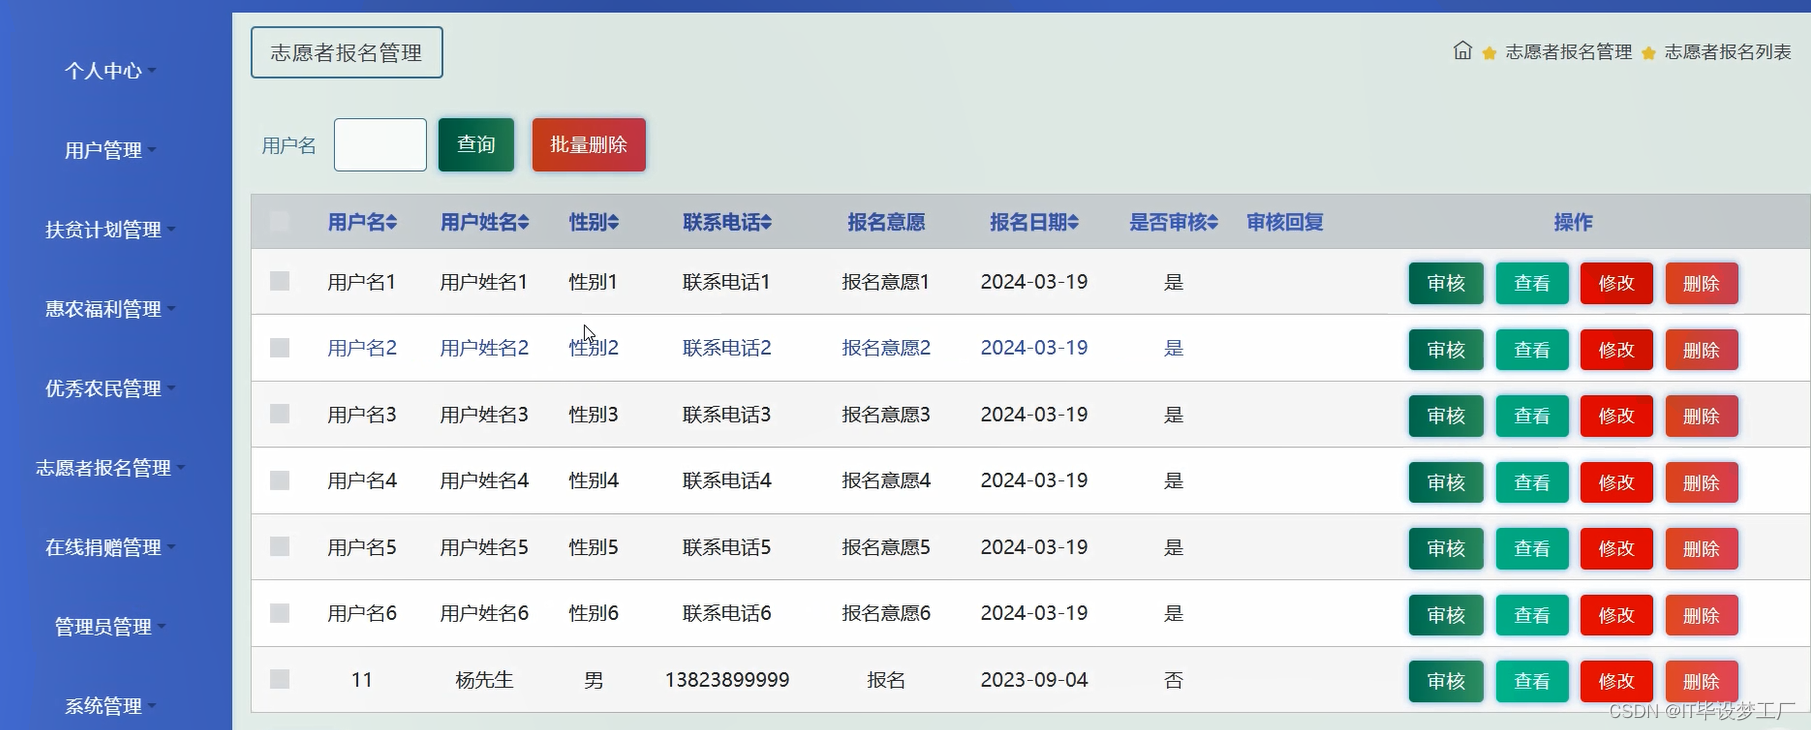Click 查看 for row 用户名5
1811x730 pixels.
pyautogui.click(x=1532, y=548)
